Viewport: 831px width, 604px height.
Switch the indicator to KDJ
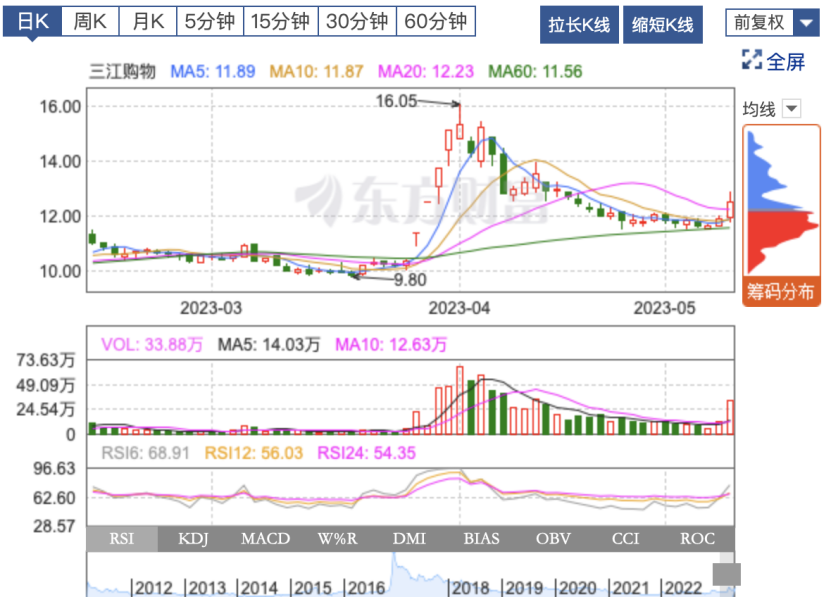click(x=194, y=539)
